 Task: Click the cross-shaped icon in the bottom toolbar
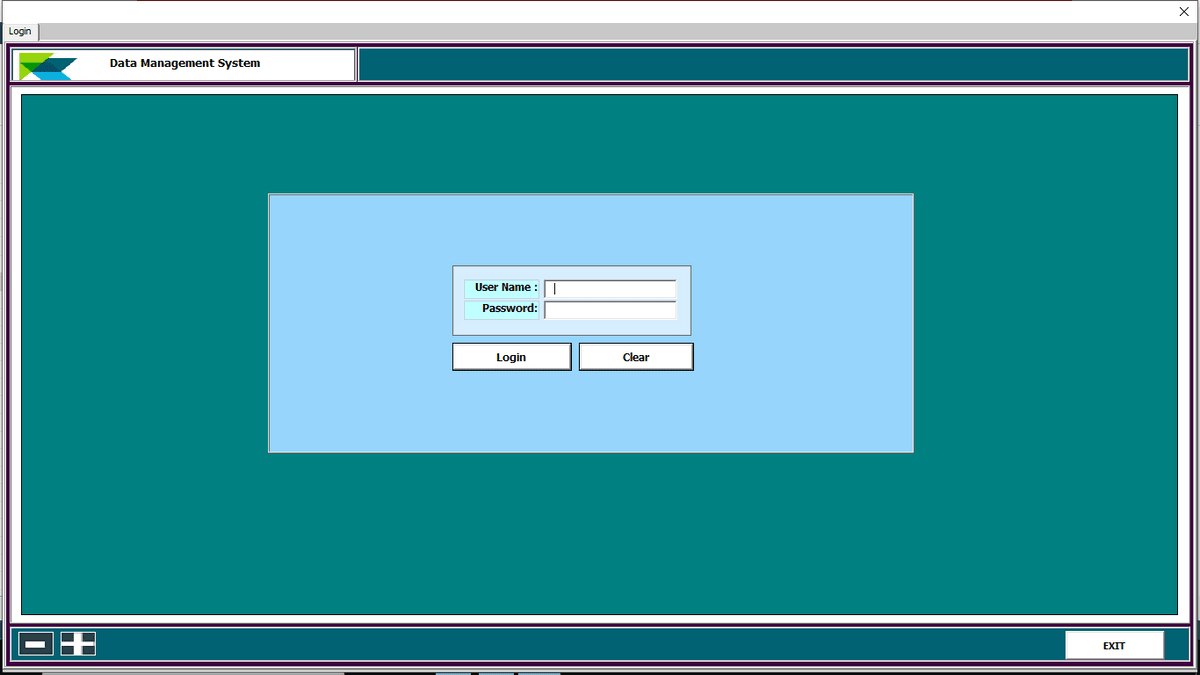(x=77, y=643)
